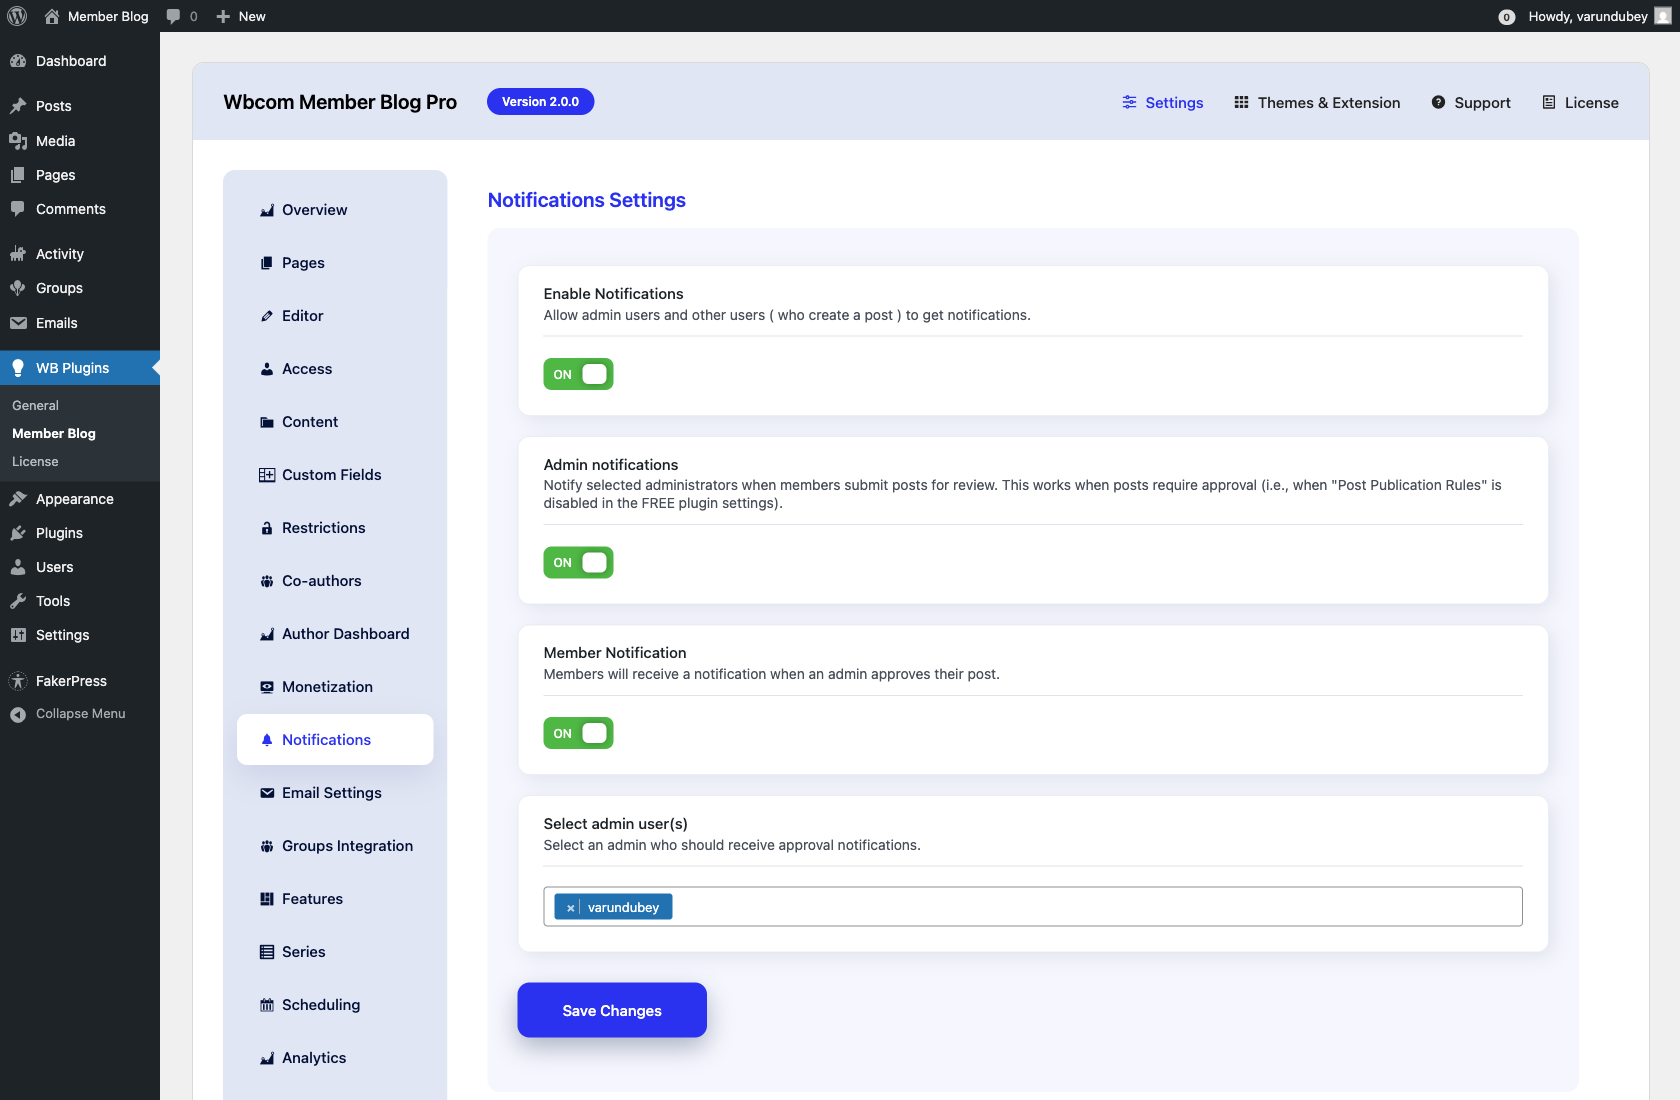This screenshot has height=1100, width=1680.
Task: Toggle the Enable Notifications switch
Action: coord(578,374)
